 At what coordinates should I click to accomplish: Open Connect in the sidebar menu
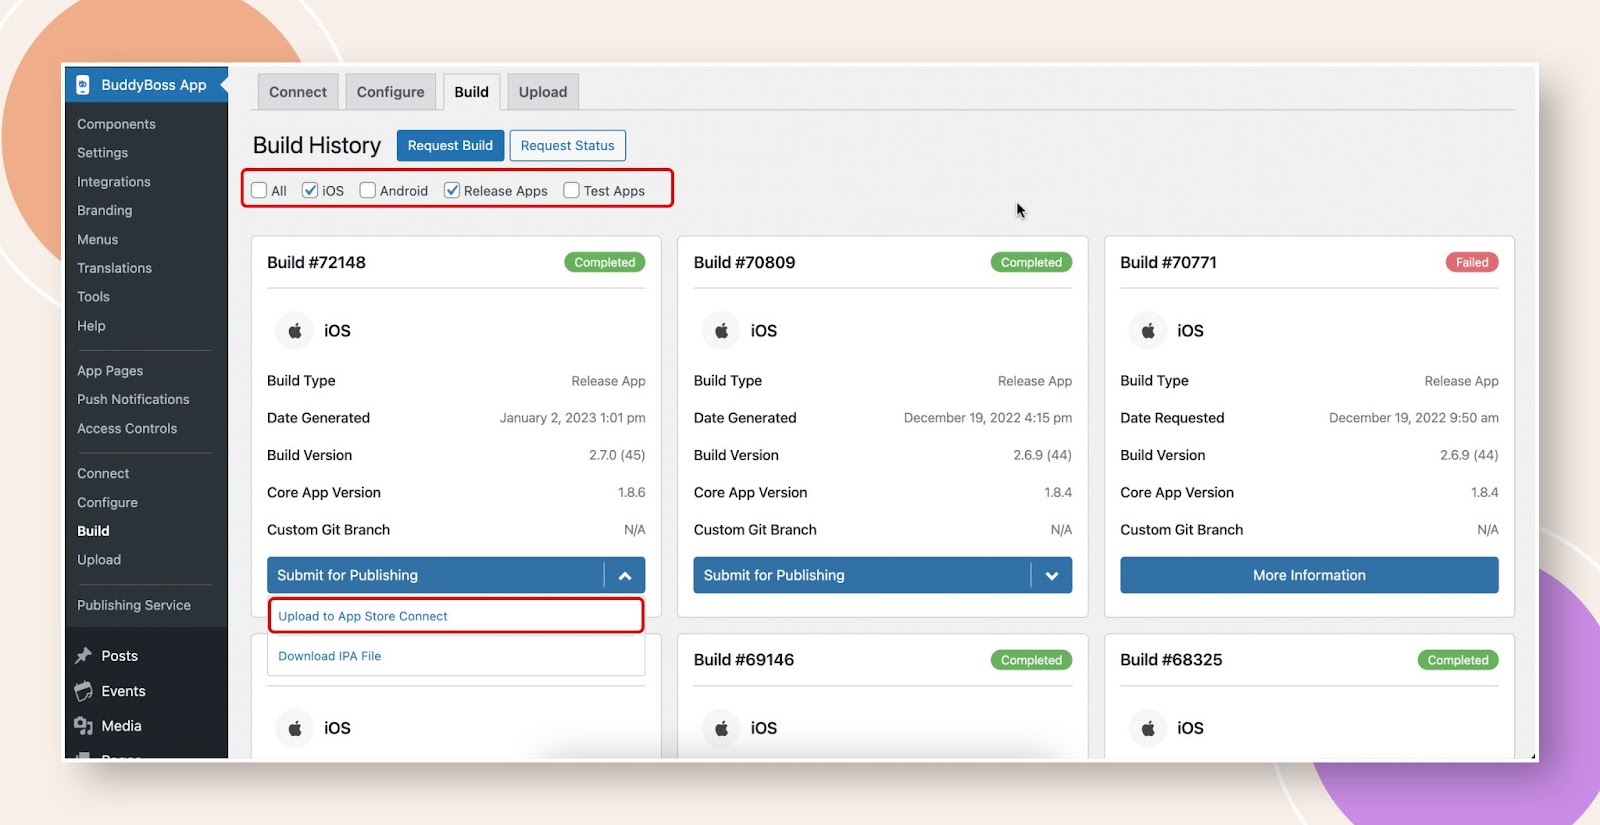click(103, 473)
